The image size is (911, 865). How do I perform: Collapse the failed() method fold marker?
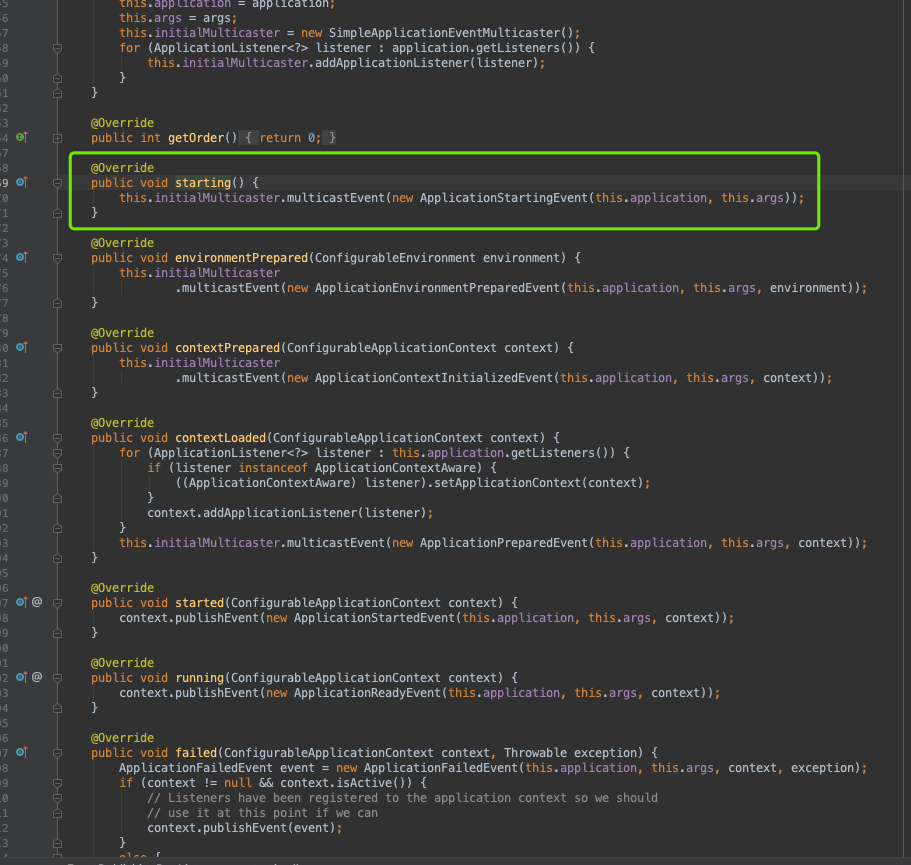[58, 753]
